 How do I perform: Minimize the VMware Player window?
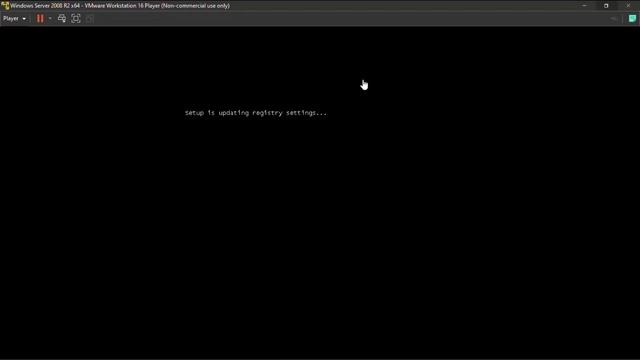click(584, 6)
